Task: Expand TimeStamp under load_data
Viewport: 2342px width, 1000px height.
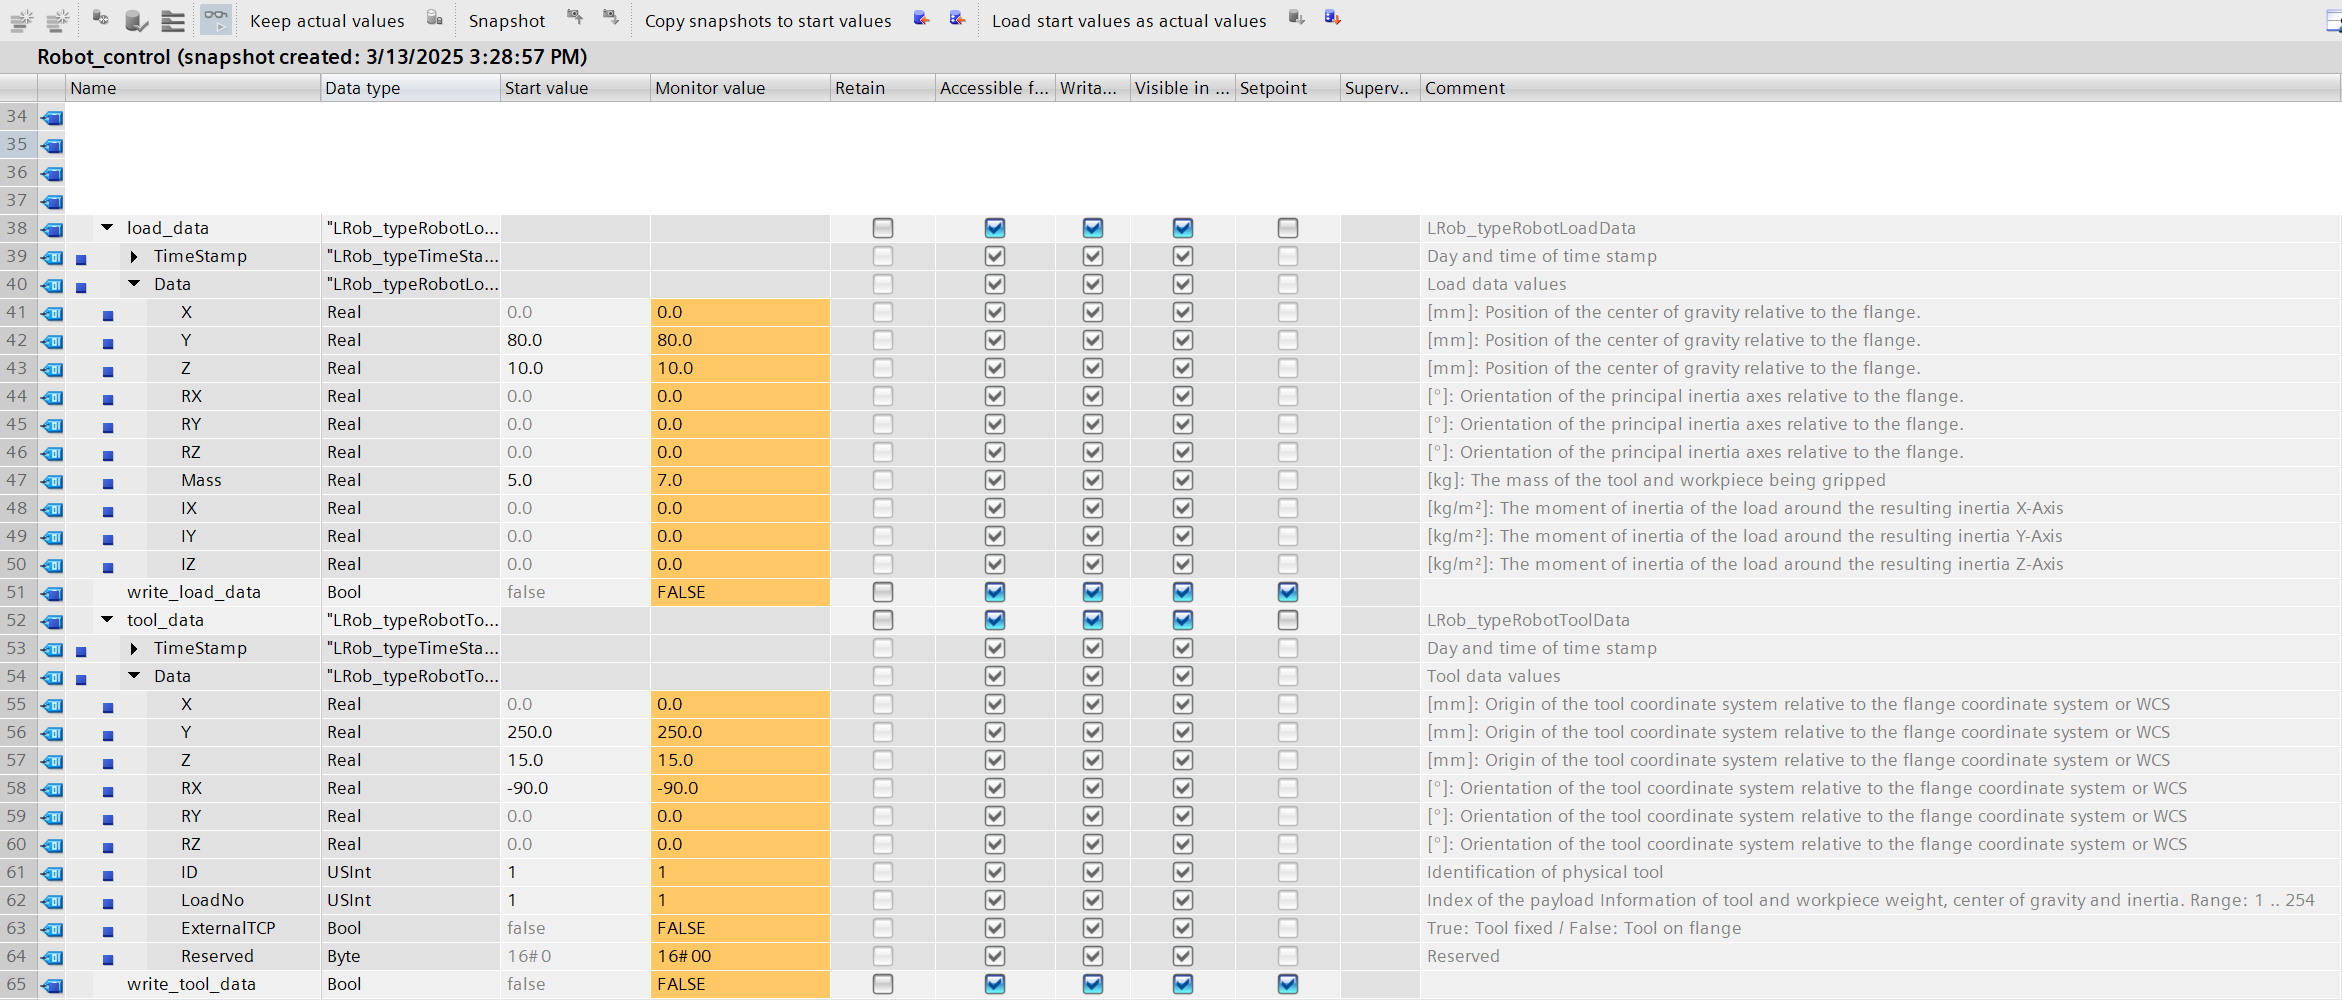Action: 134,257
